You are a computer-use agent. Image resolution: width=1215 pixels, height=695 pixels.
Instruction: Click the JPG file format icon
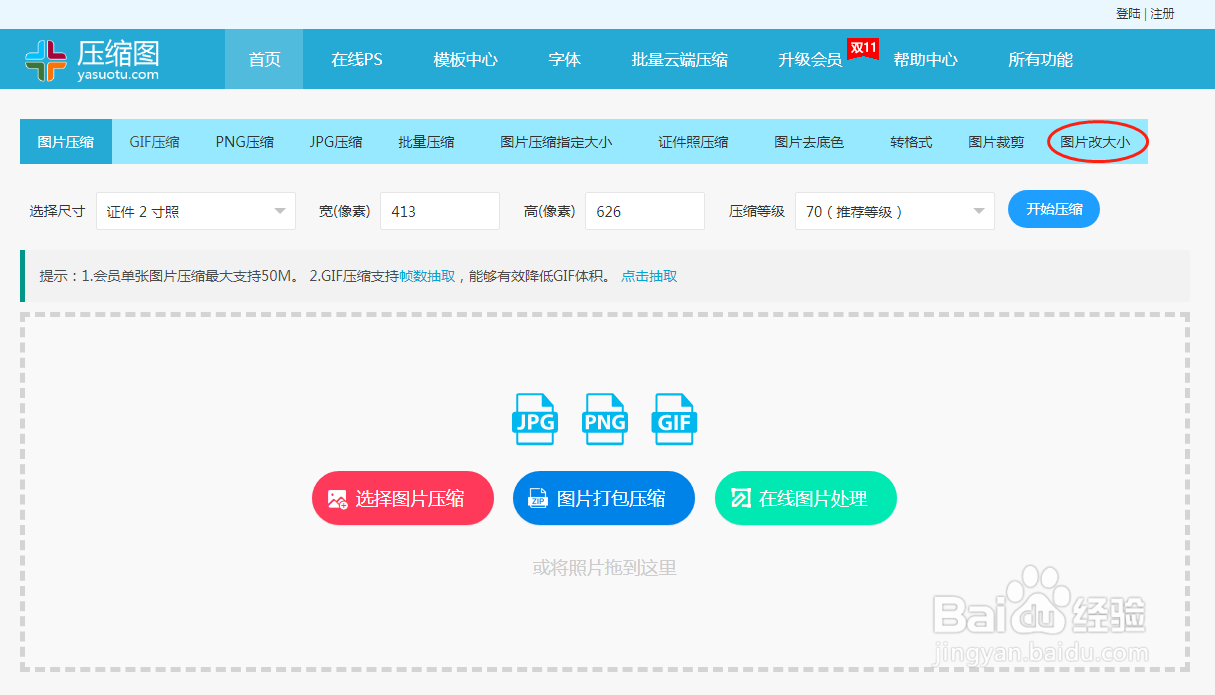pos(535,419)
